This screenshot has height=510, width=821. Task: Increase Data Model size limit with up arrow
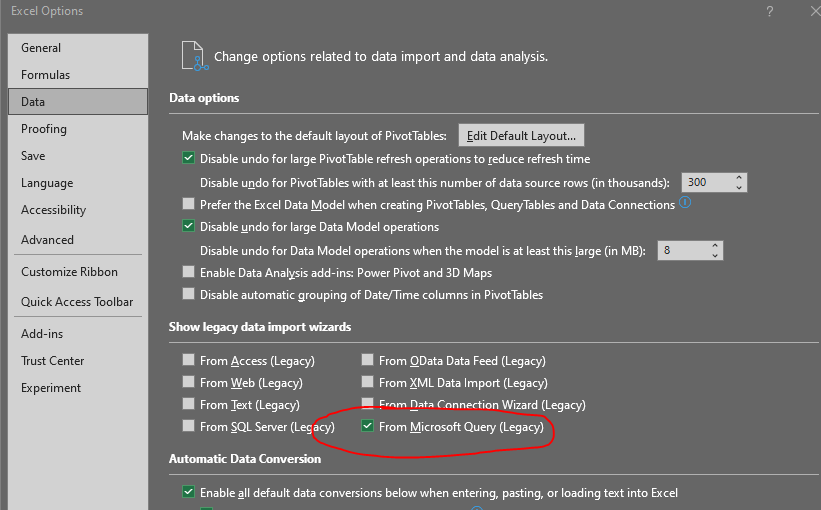click(715, 246)
